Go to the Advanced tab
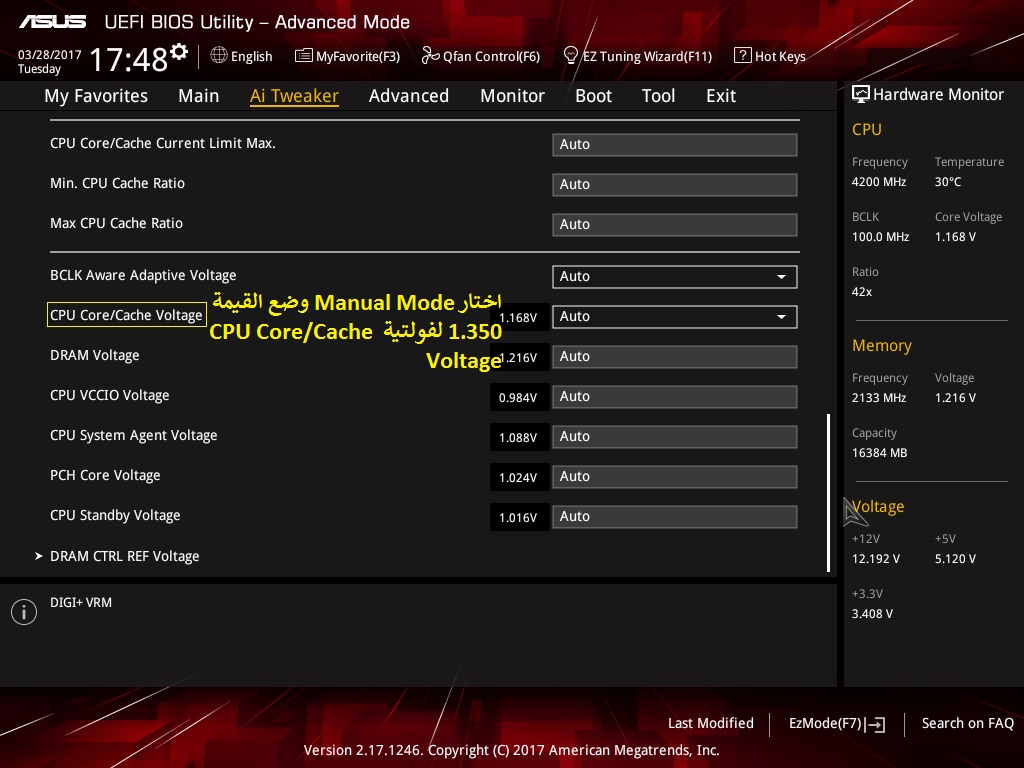The width and height of the screenshot is (1024, 768). [409, 96]
